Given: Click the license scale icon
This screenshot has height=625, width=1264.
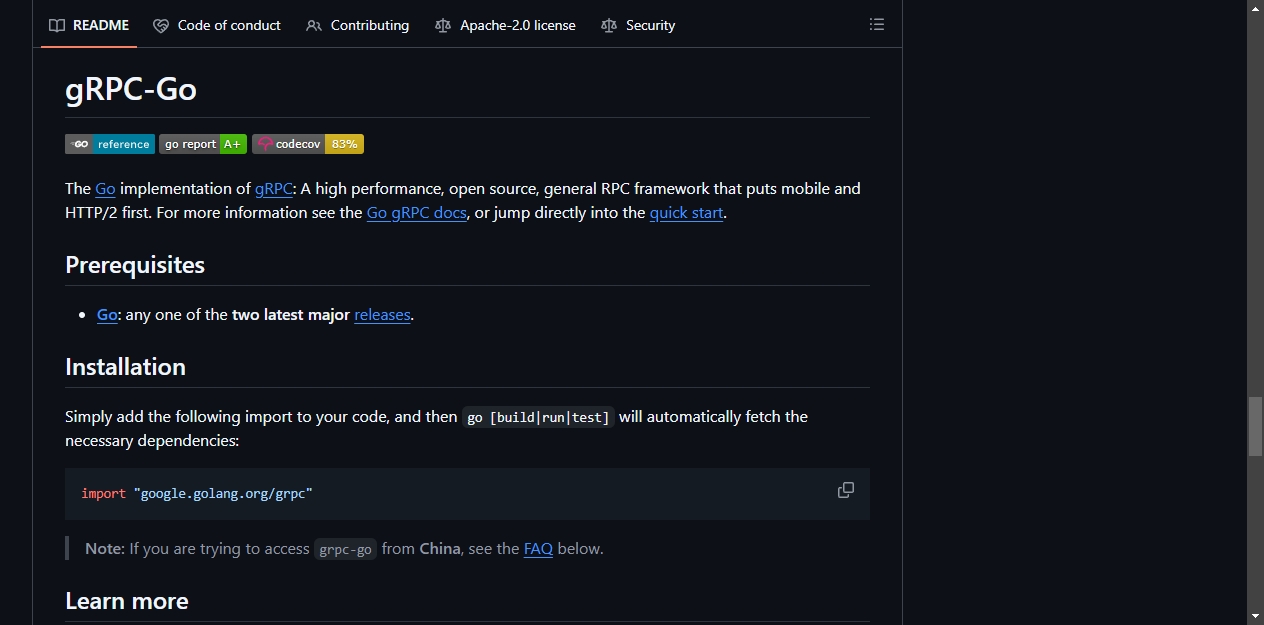Looking at the screenshot, I should (x=443, y=25).
